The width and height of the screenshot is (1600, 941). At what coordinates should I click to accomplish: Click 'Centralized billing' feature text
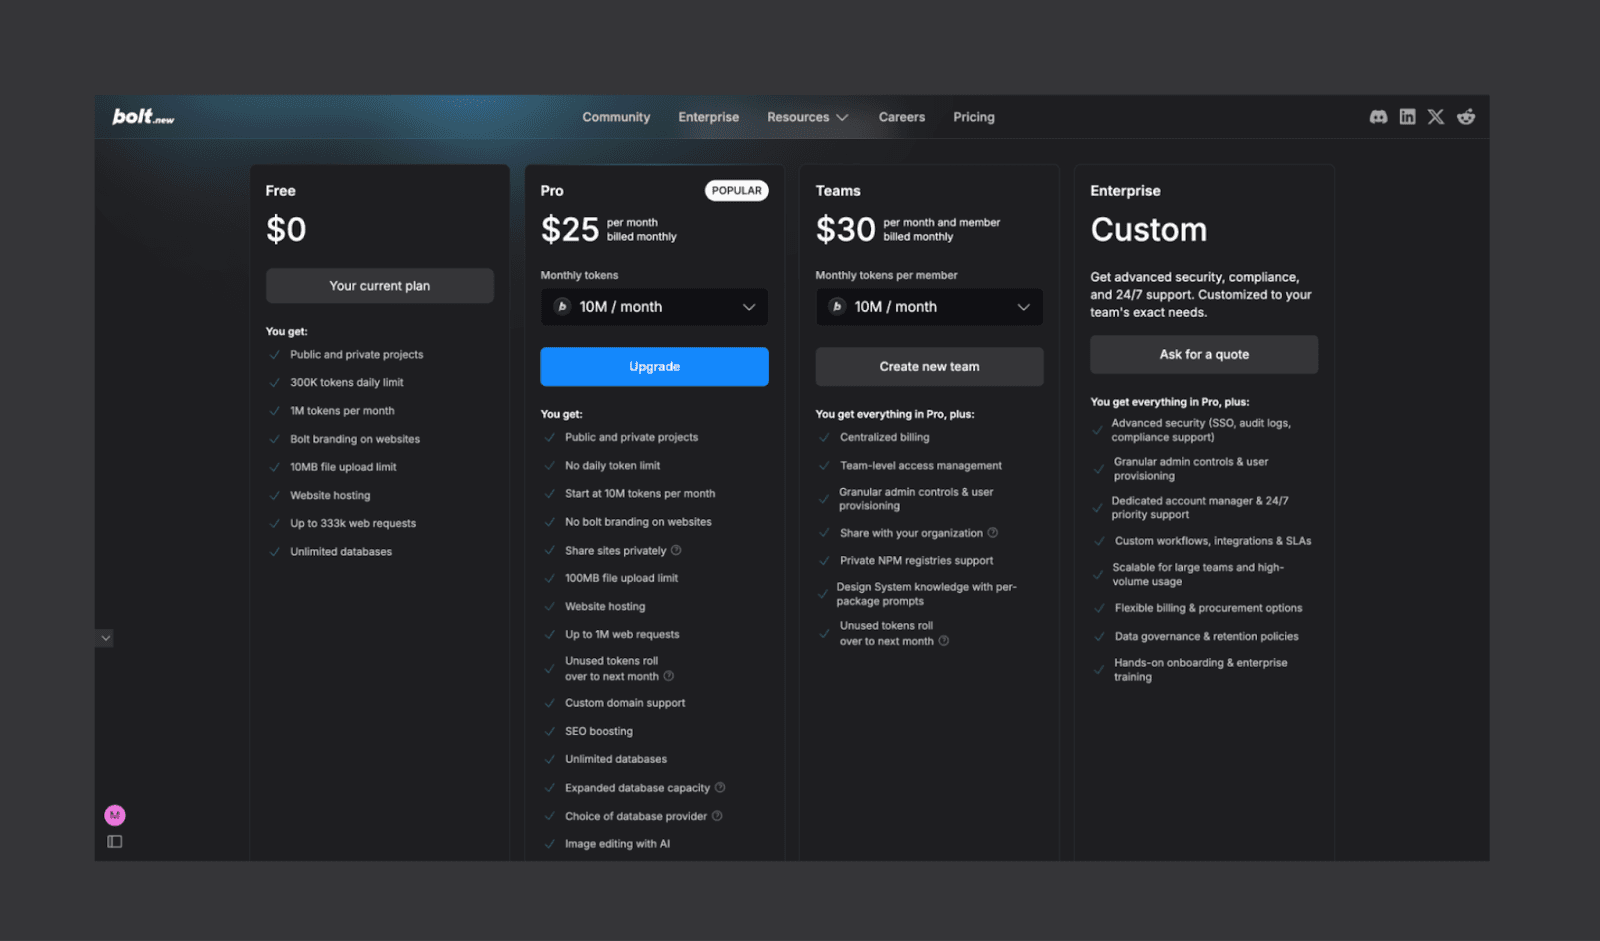coord(885,437)
